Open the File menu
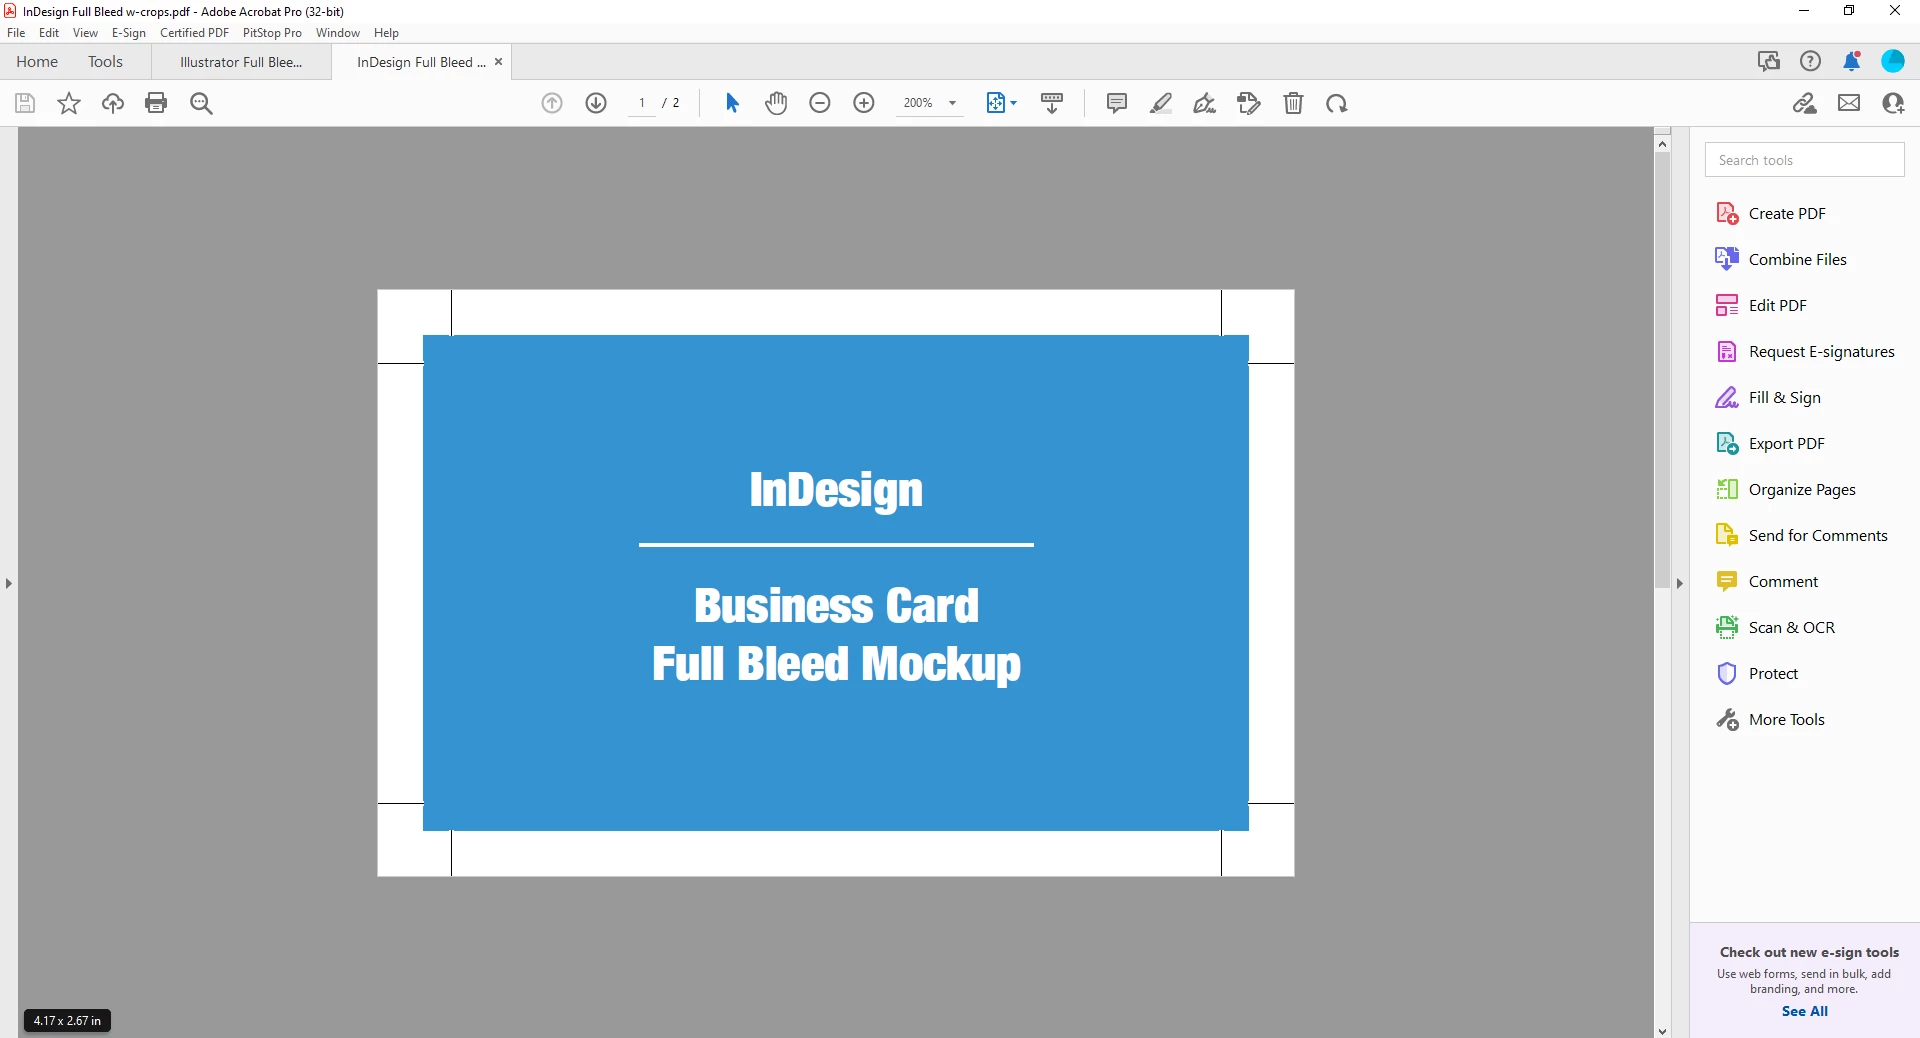The image size is (1920, 1038). pos(16,33)
